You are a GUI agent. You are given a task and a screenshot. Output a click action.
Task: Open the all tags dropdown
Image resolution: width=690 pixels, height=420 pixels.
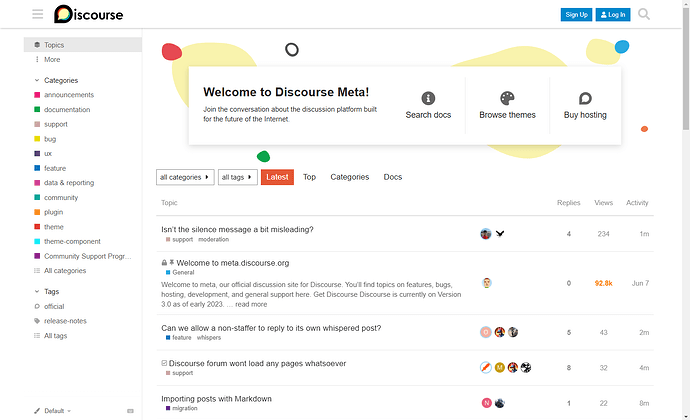click(x=238, y=177)
